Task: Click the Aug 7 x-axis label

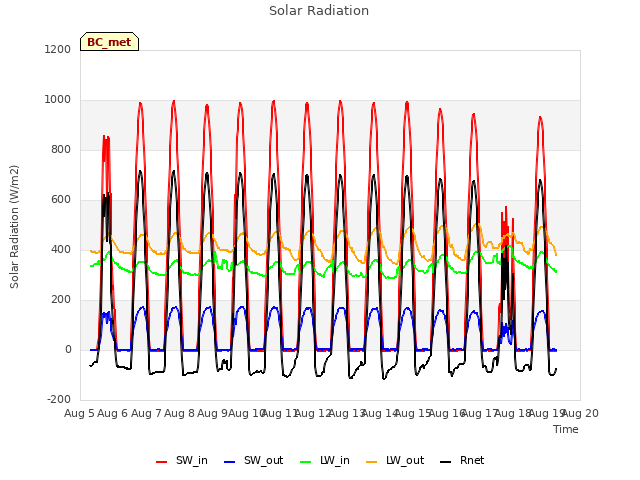Action: (x=146, y=413)
